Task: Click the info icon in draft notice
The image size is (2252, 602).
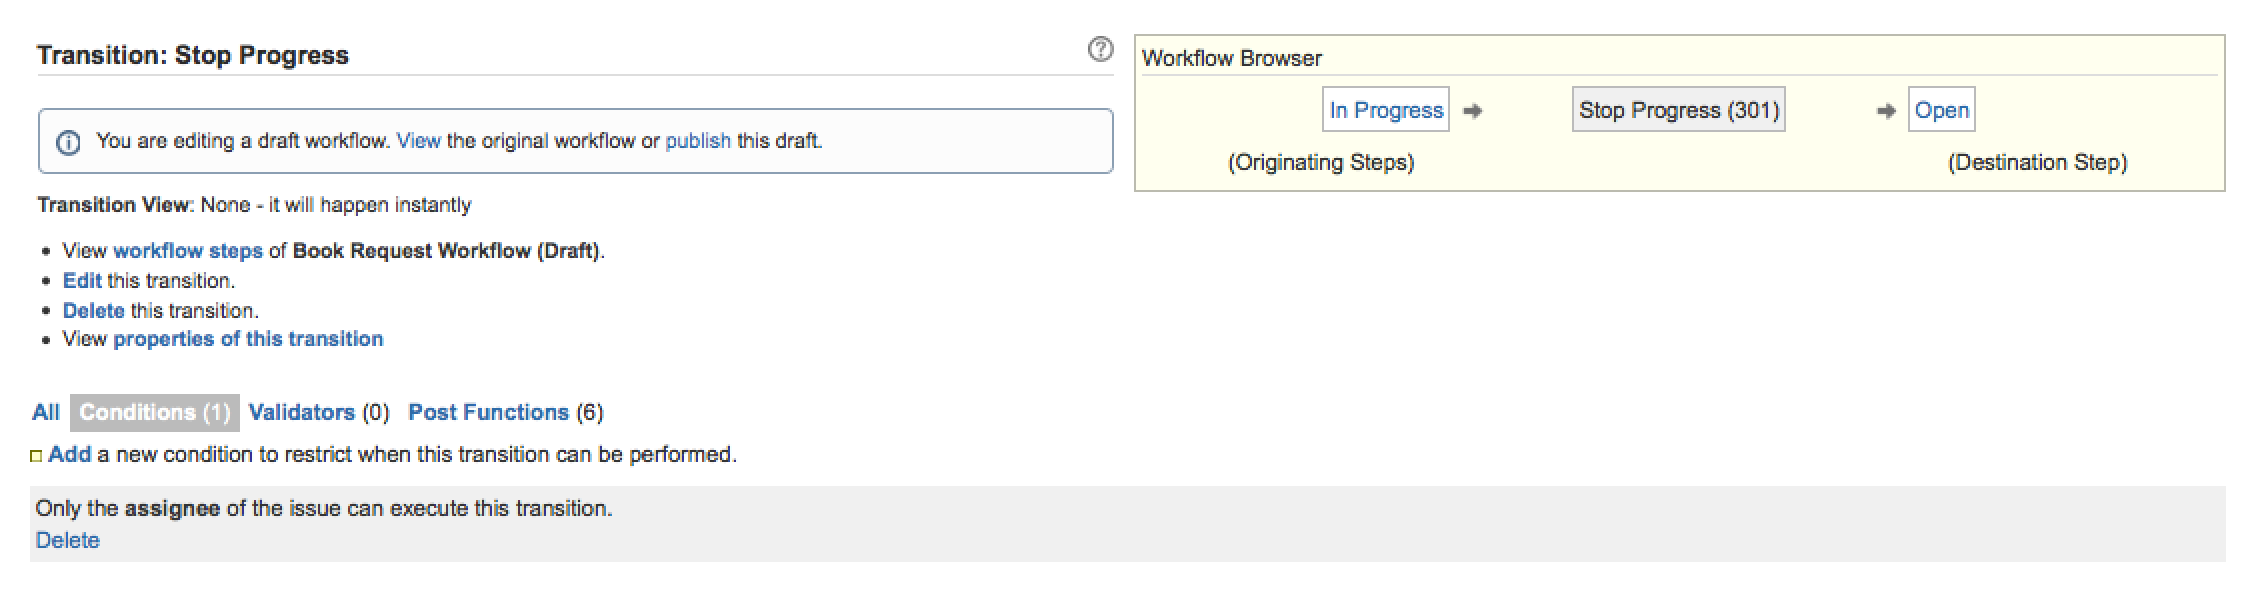Action: [68, 143]
